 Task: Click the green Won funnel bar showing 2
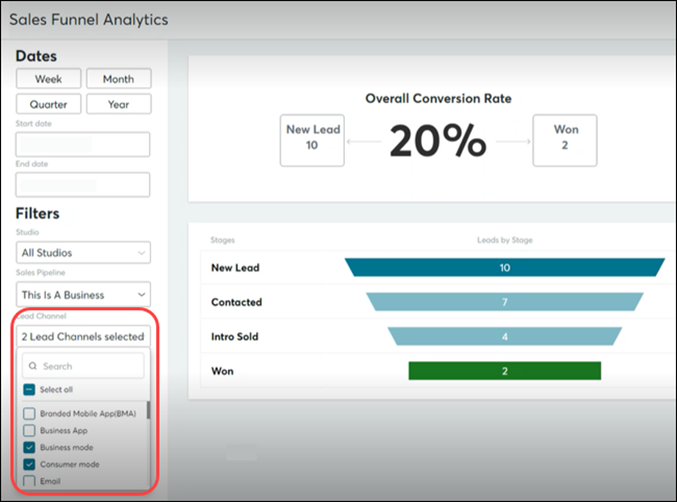(505, 371)
